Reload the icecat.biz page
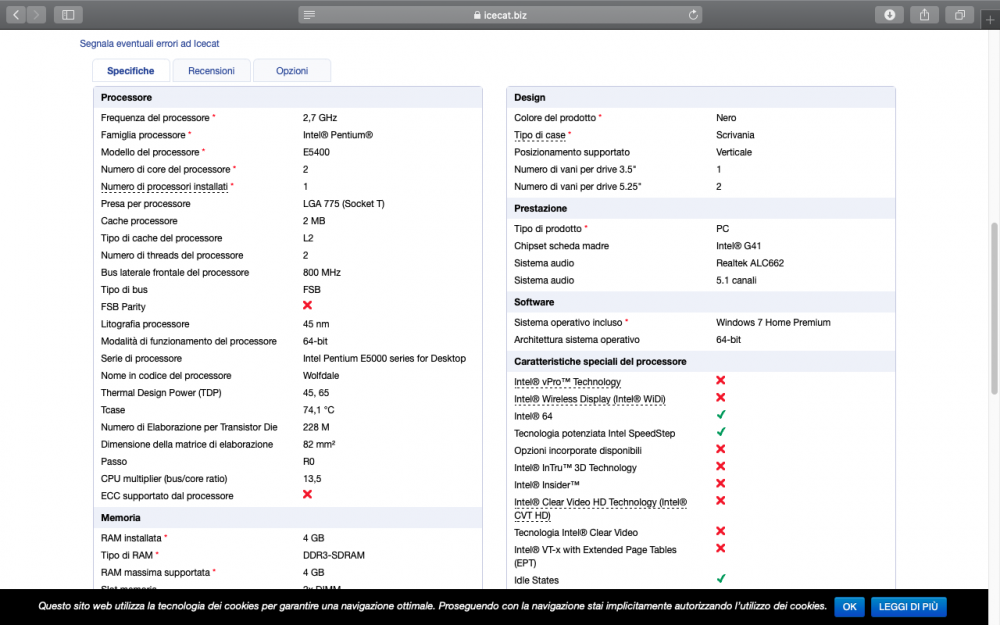Screen dimensions: 1000x625 tap(693, 15)
